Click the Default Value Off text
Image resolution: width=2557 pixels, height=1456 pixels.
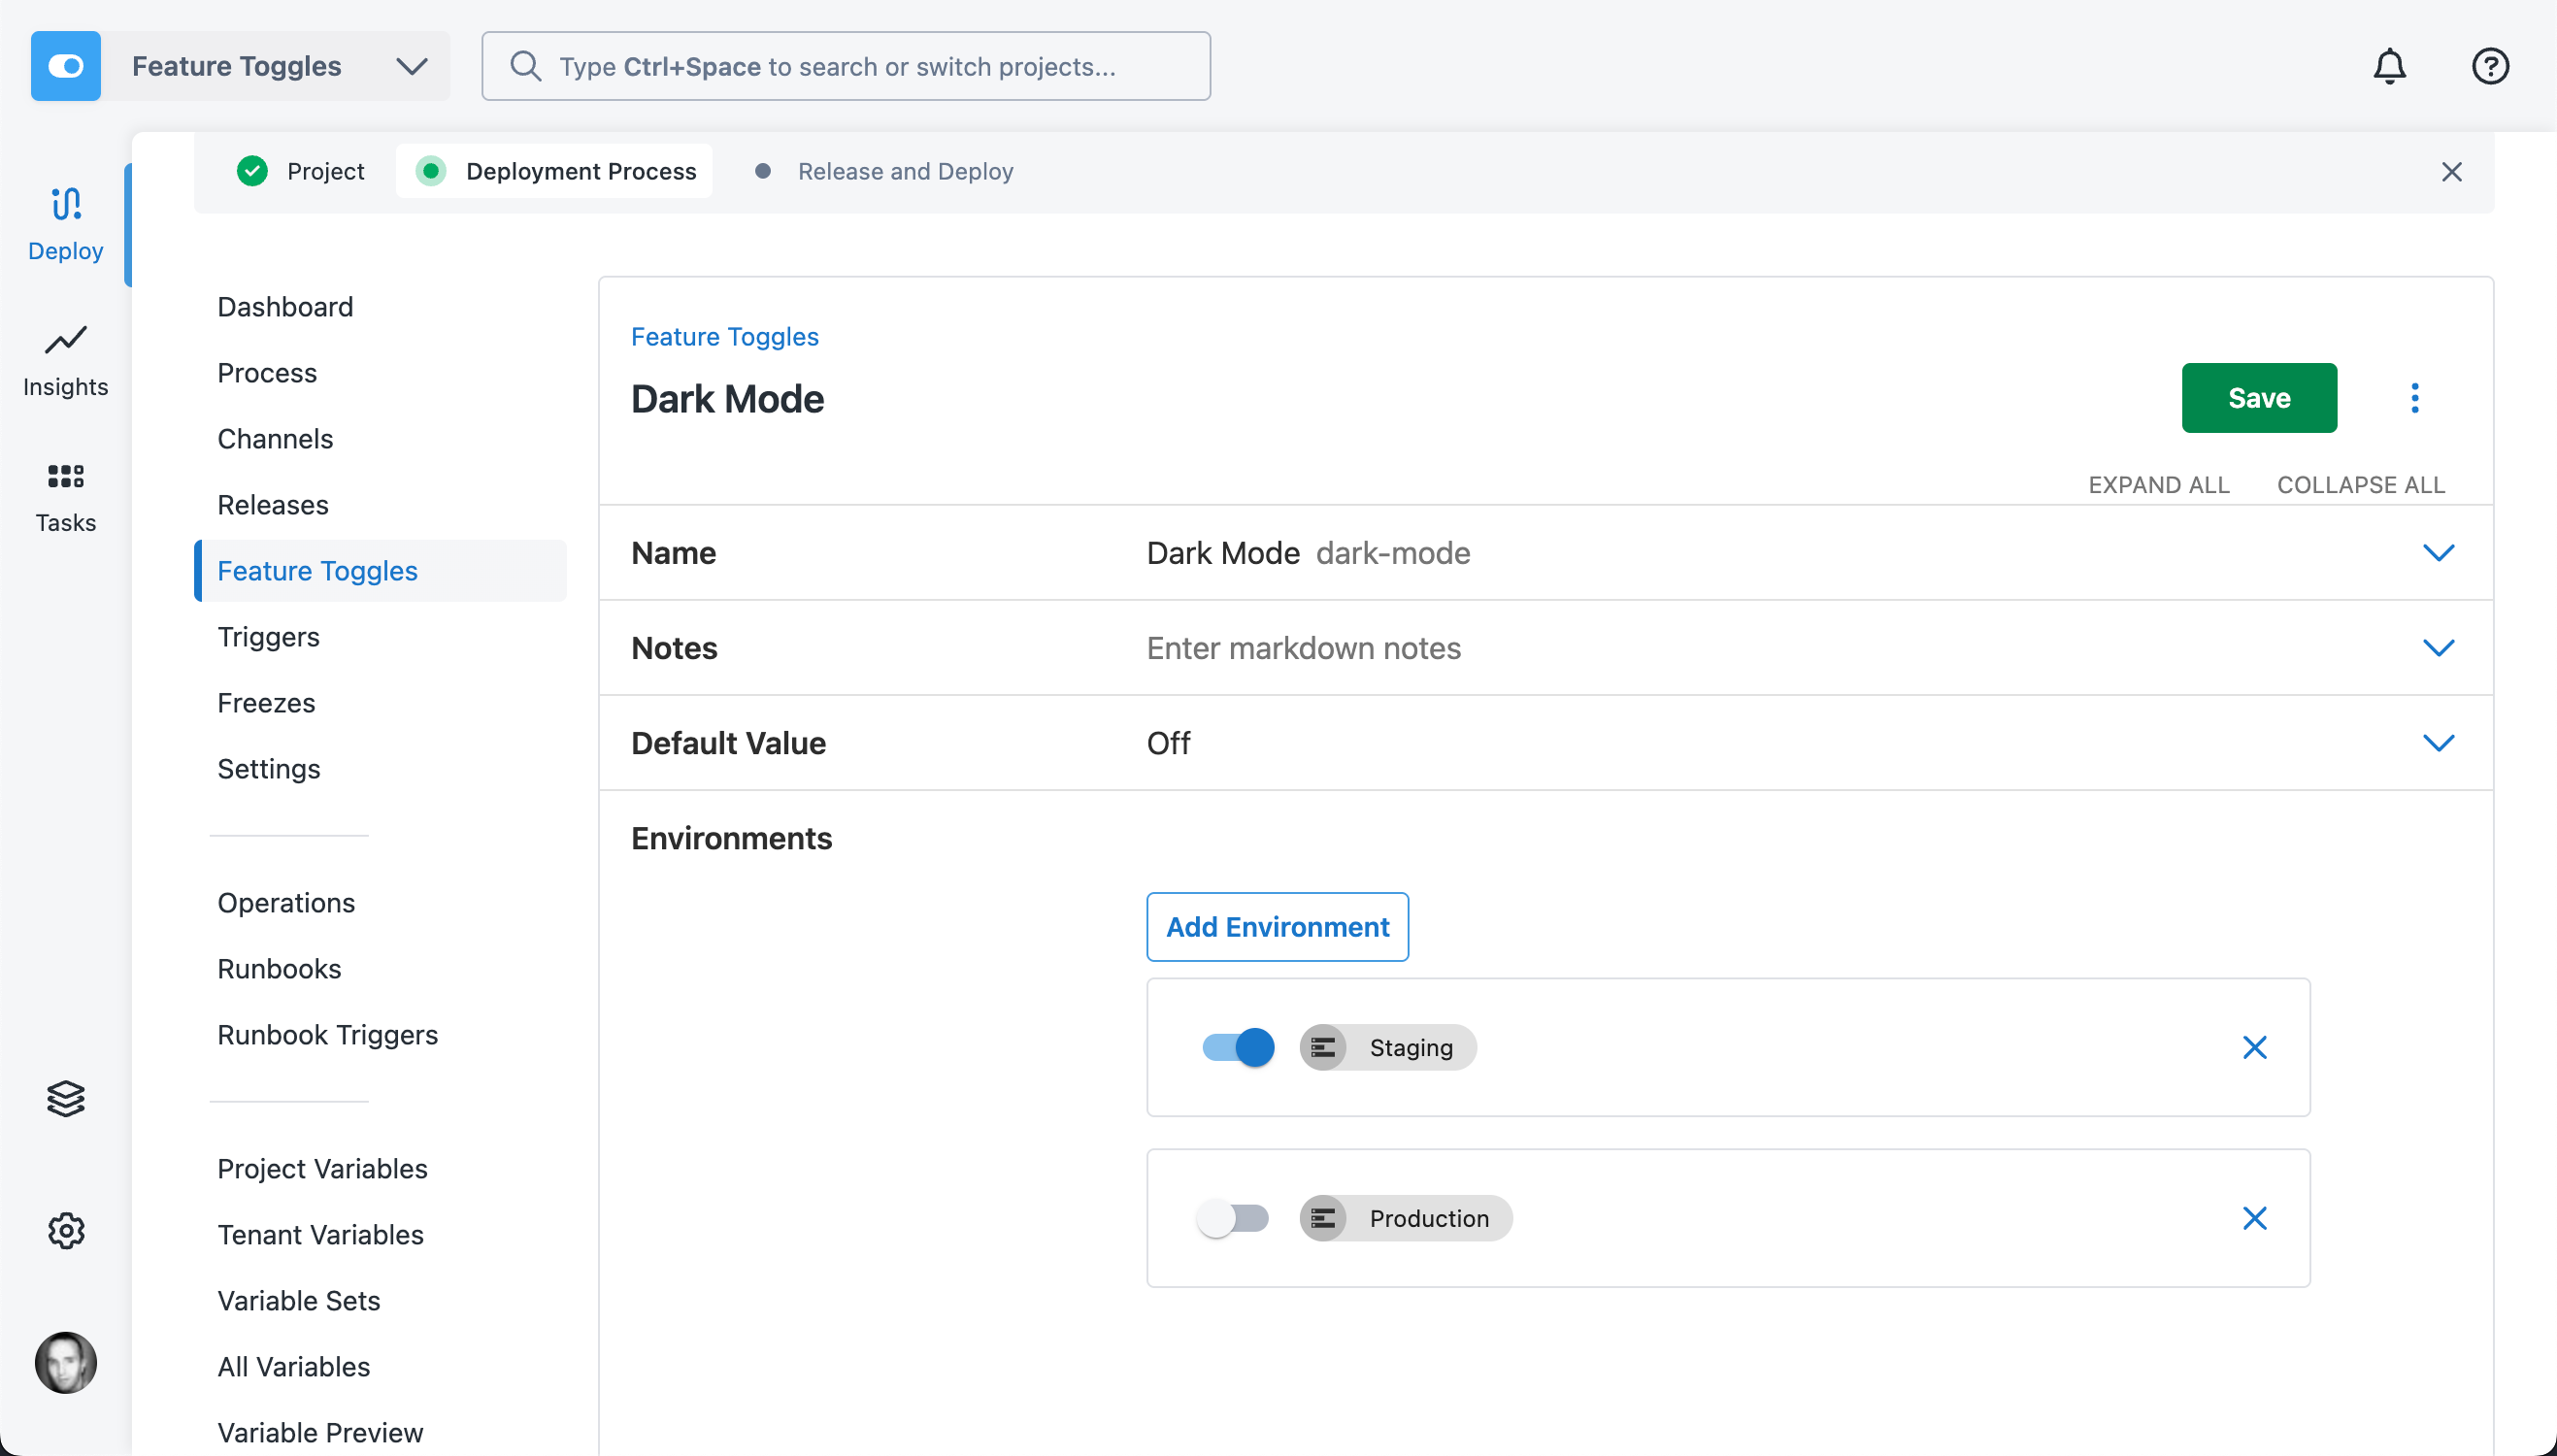(x=1168, y=743)
